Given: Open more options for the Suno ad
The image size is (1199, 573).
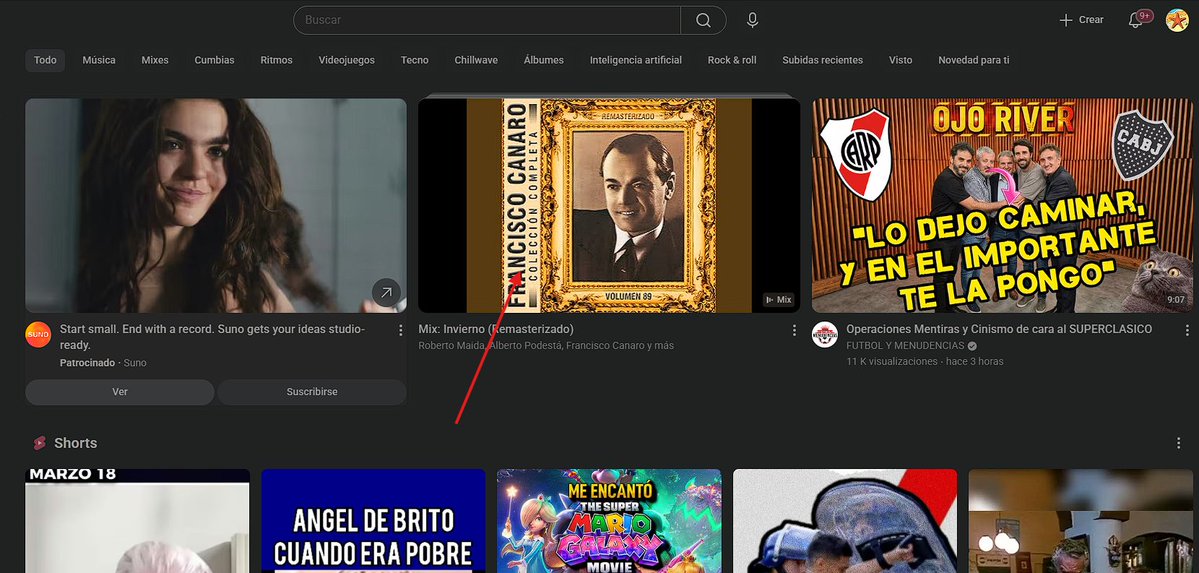Looking at the screenshot, I should click(x=400, y=330).
